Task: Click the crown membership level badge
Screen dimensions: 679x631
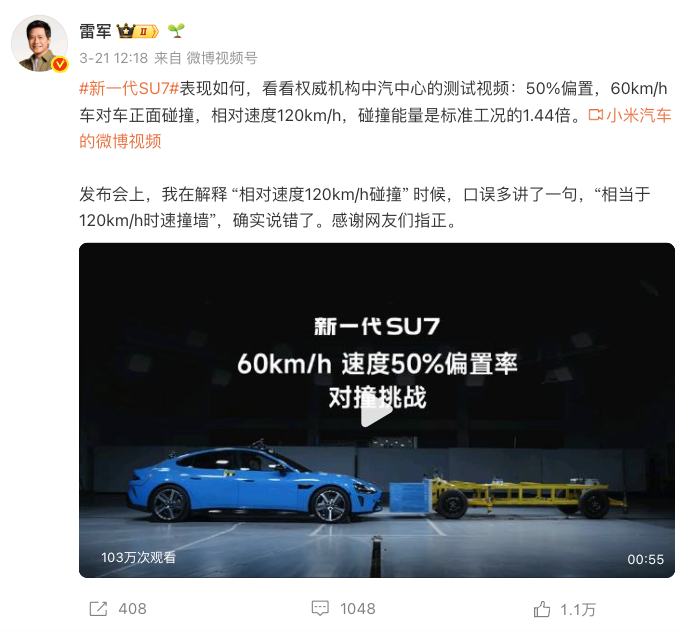Action: (138, 31)
